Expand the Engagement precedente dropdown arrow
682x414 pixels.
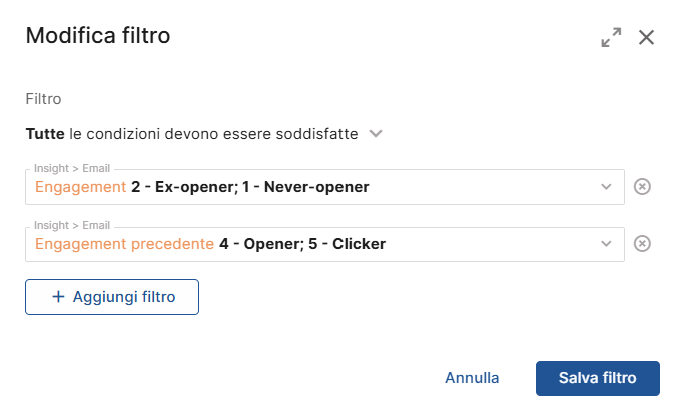(x=606, y=244)
